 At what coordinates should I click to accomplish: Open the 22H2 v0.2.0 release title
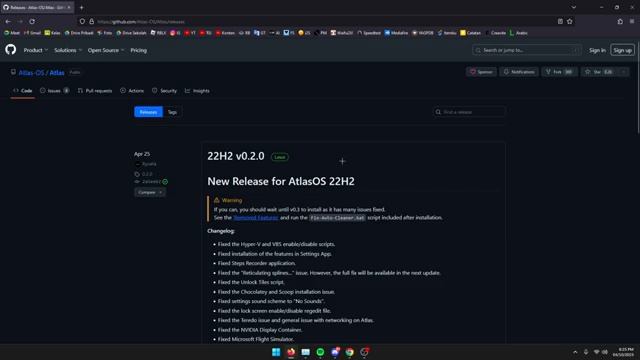pos(236,156)
